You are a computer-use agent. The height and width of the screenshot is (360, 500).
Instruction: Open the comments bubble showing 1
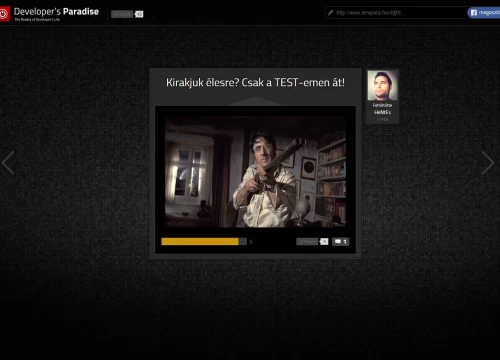[341, 242]
